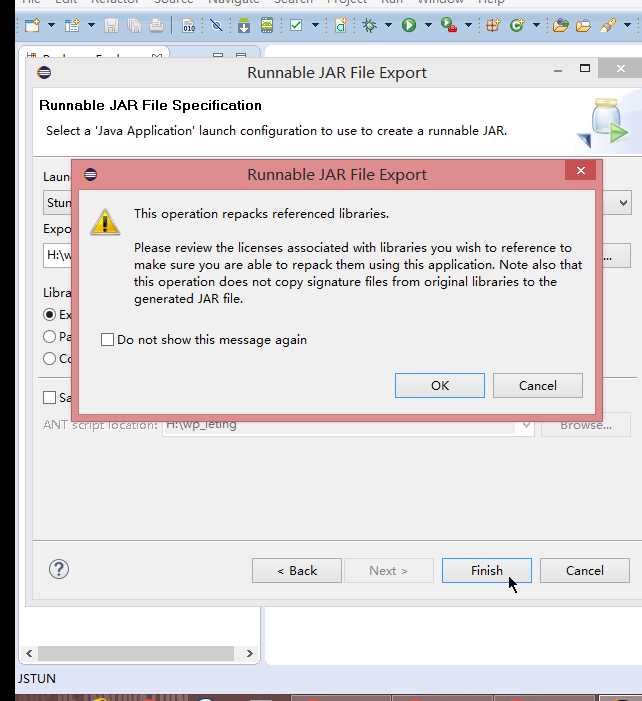Viewport: 642px width, 701px height.
Task: Click the checkmark task toolbar icon
Action: click(x=296, y=25)
